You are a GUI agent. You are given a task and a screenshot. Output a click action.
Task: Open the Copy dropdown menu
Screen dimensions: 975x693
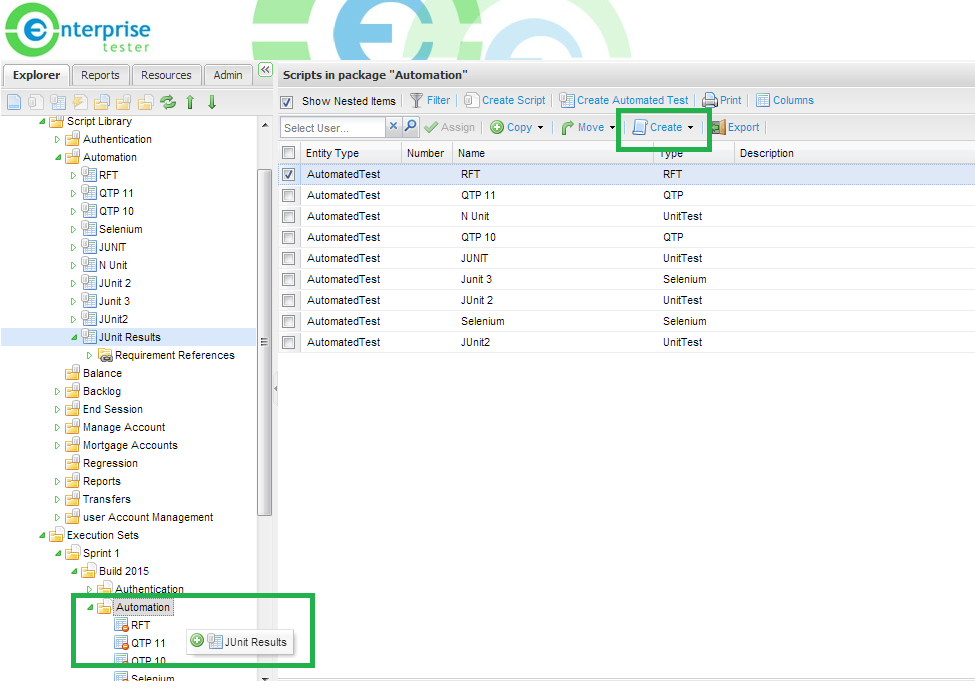517,127
